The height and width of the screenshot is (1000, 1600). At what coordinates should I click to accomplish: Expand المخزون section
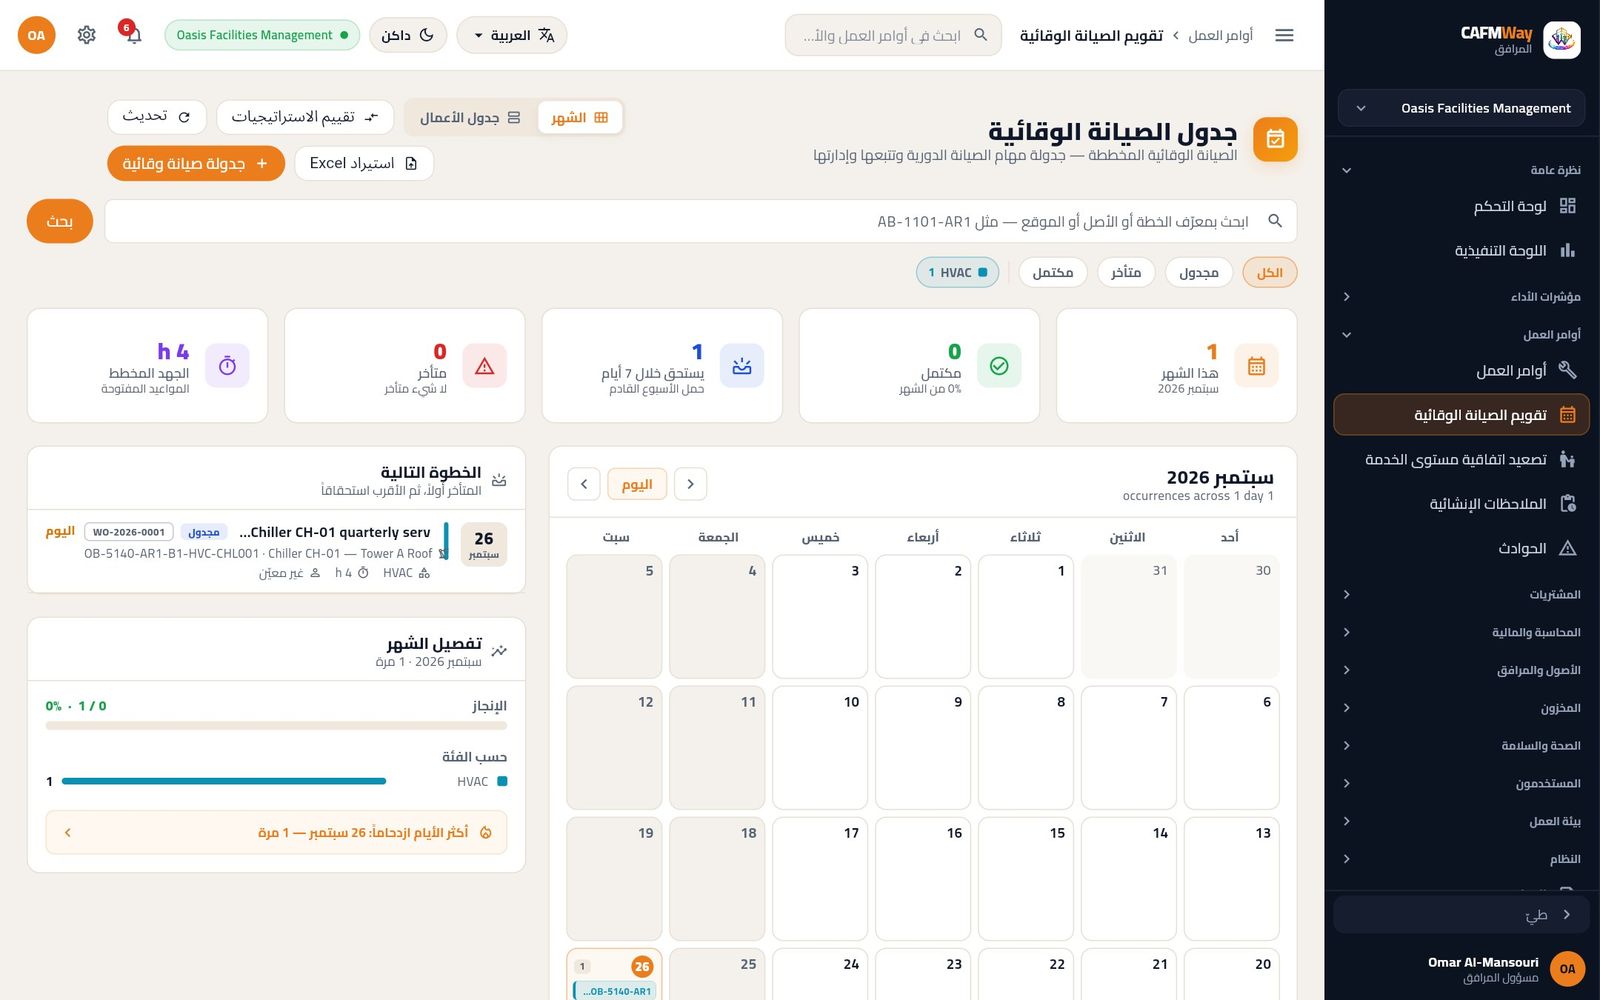[1461, 708]
